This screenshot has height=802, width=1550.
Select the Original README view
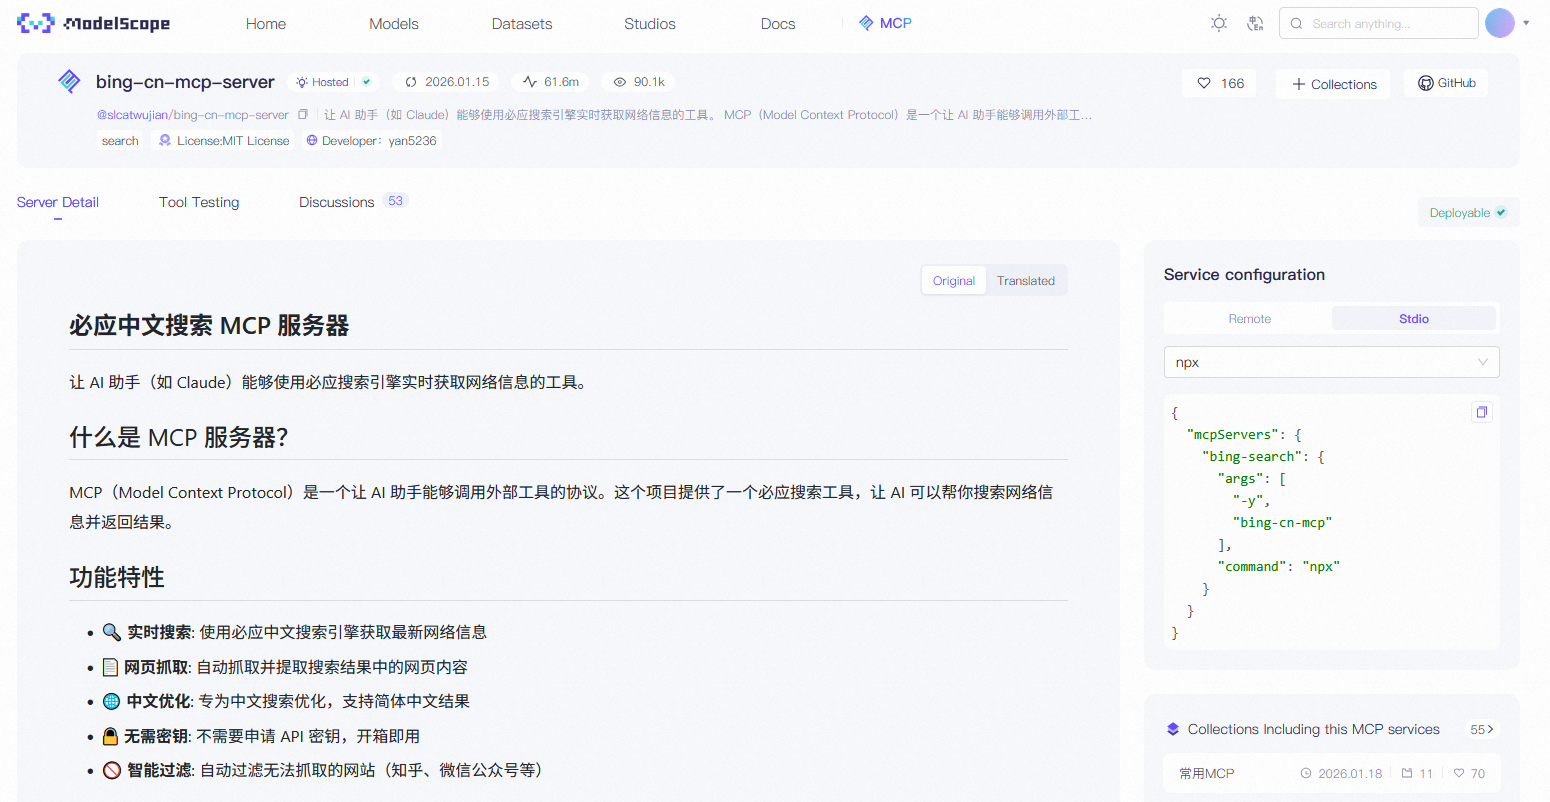point(953,281)
